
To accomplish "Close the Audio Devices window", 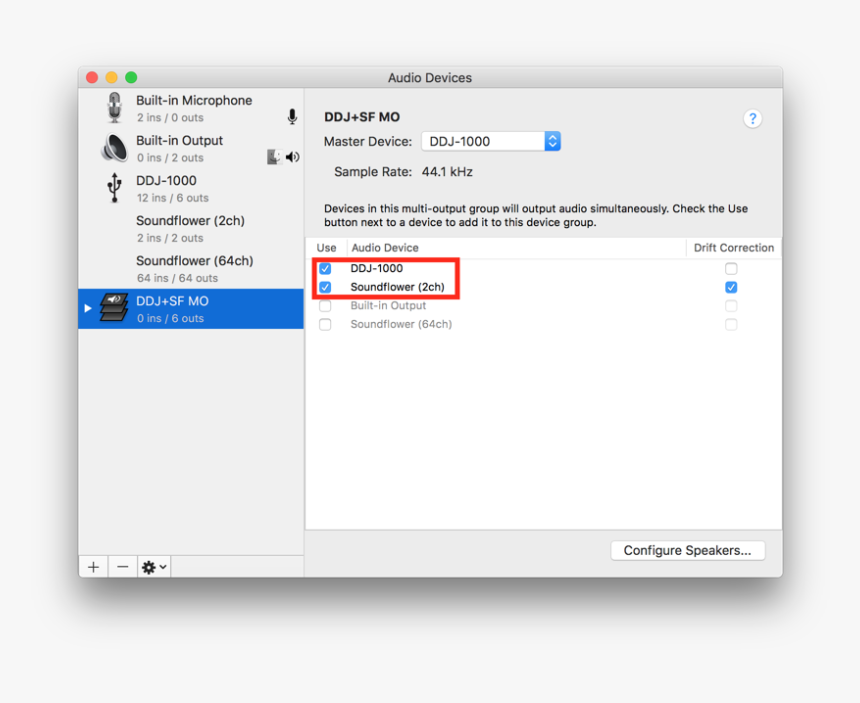I will coord(92,77).
